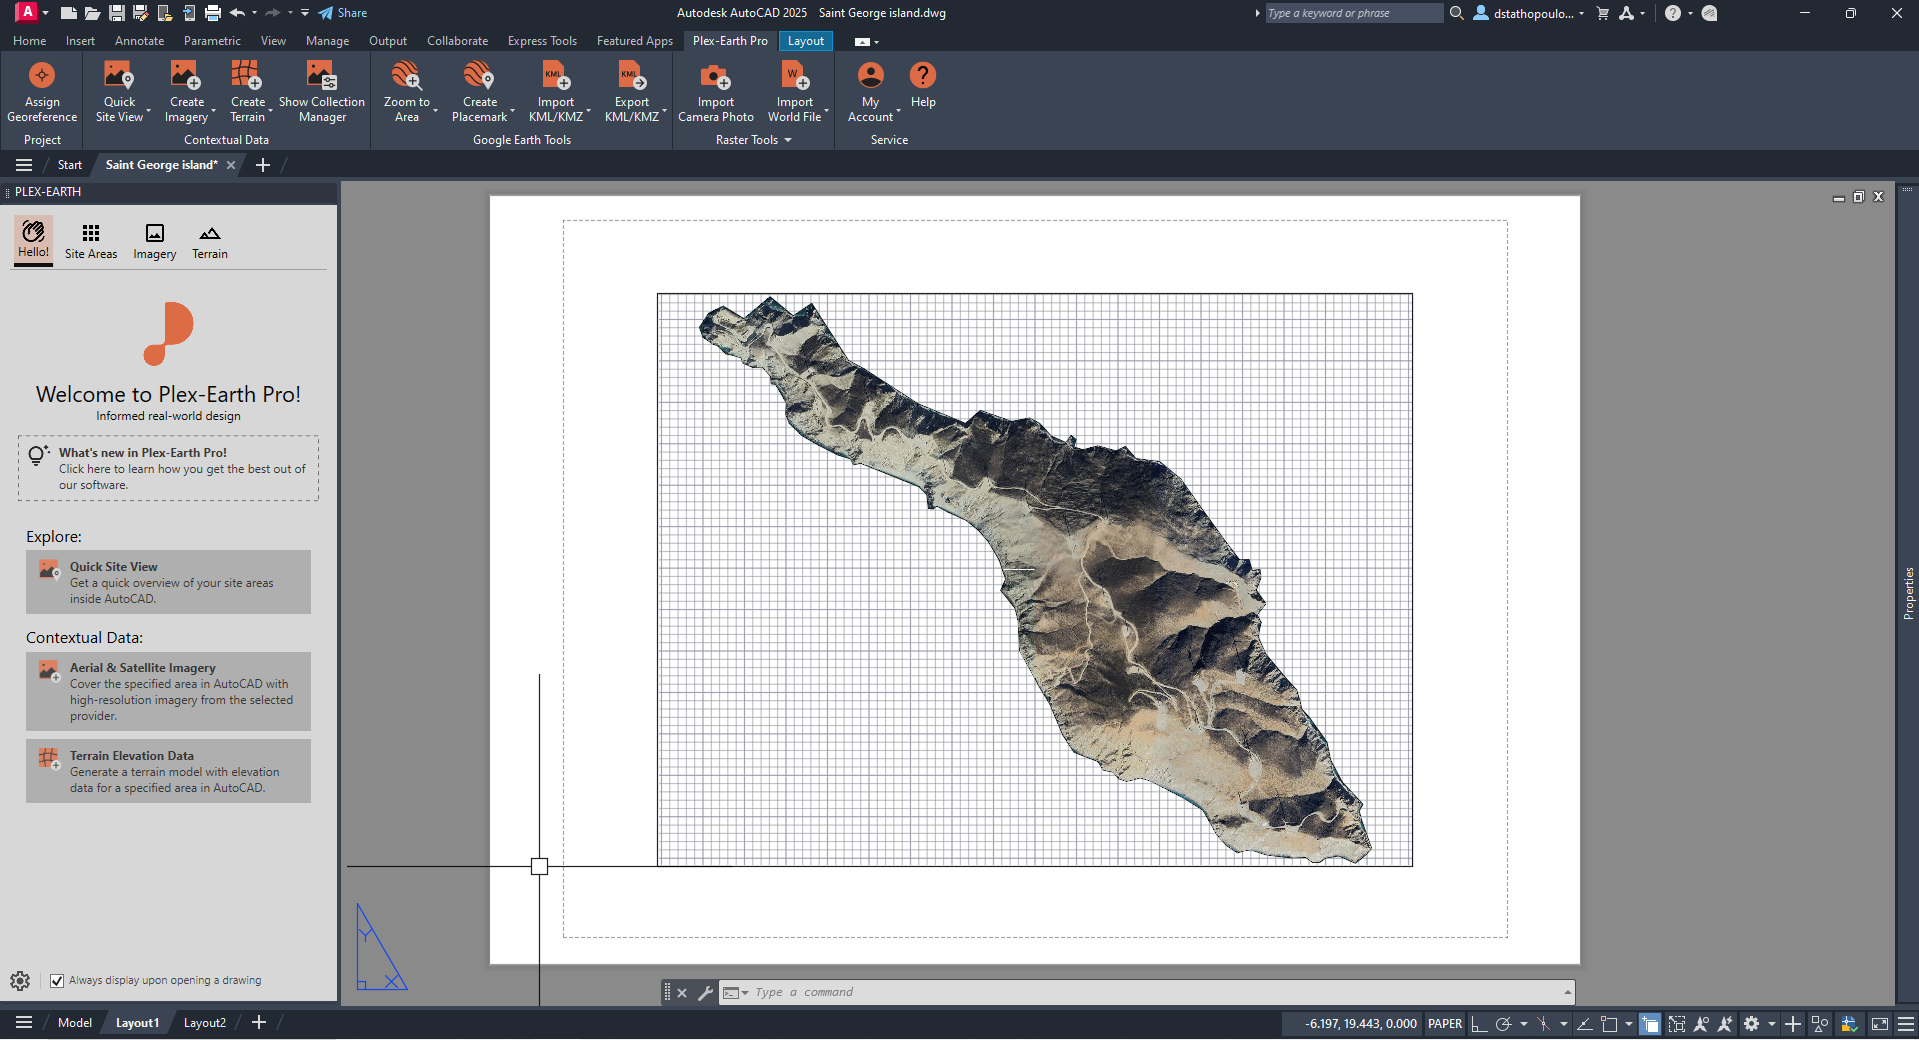
Task: Toggle object snap tracking angle icon
Action: (1585, 1024)
